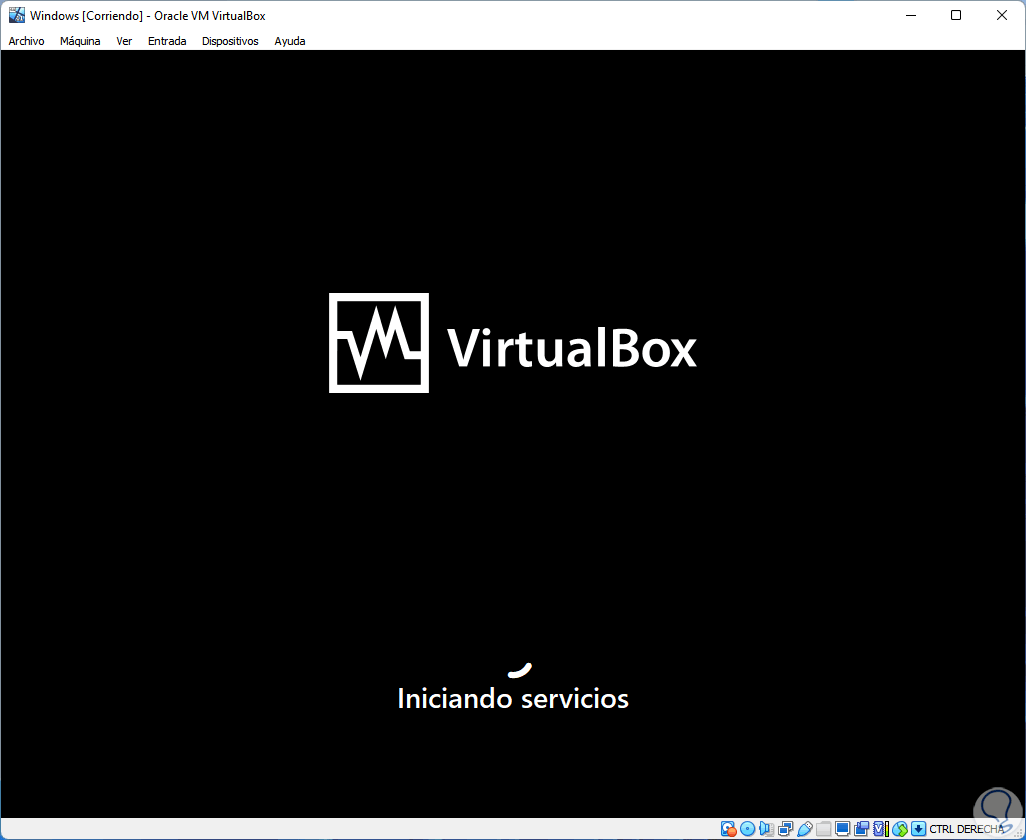Click the CTRL DERECHA host key label
Screen dimensions: 1026x840
coord(966,830)
